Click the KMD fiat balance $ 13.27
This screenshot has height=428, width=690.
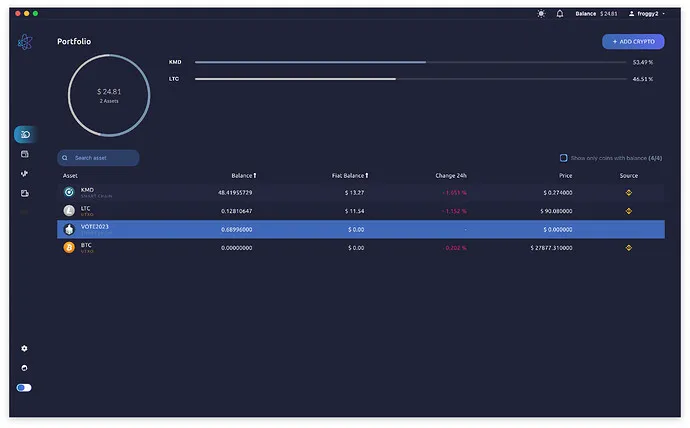354,193
